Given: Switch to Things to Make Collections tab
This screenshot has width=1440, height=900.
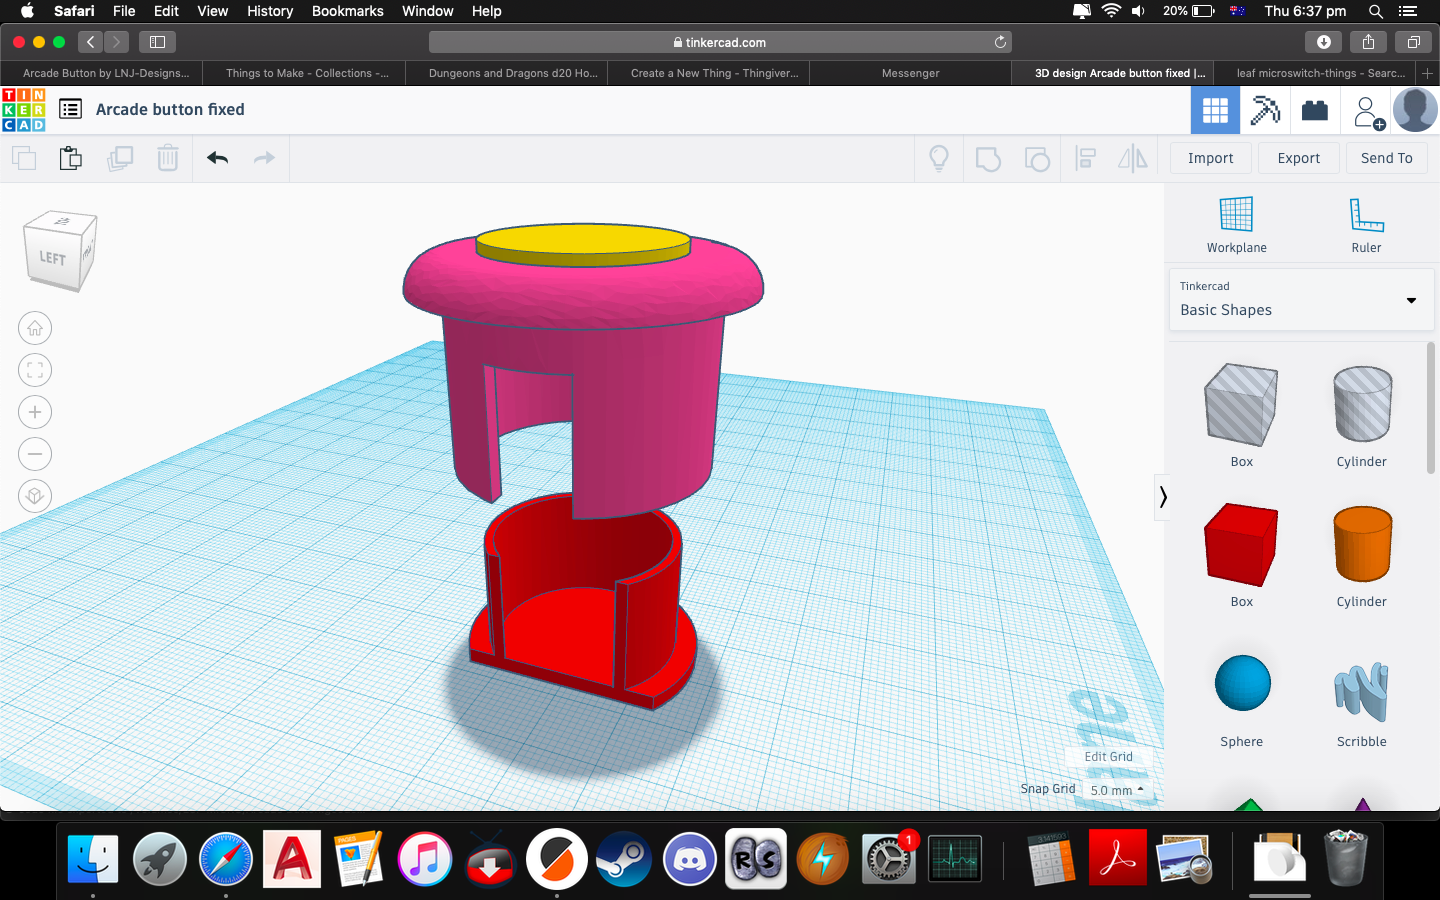Looking at the screenshot, I should [307, 73].
